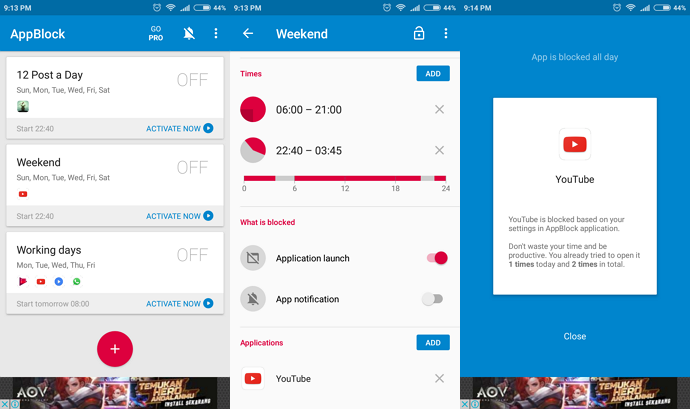Tap the YouTube logo on blocked dialog

click(x=575, y=144)
